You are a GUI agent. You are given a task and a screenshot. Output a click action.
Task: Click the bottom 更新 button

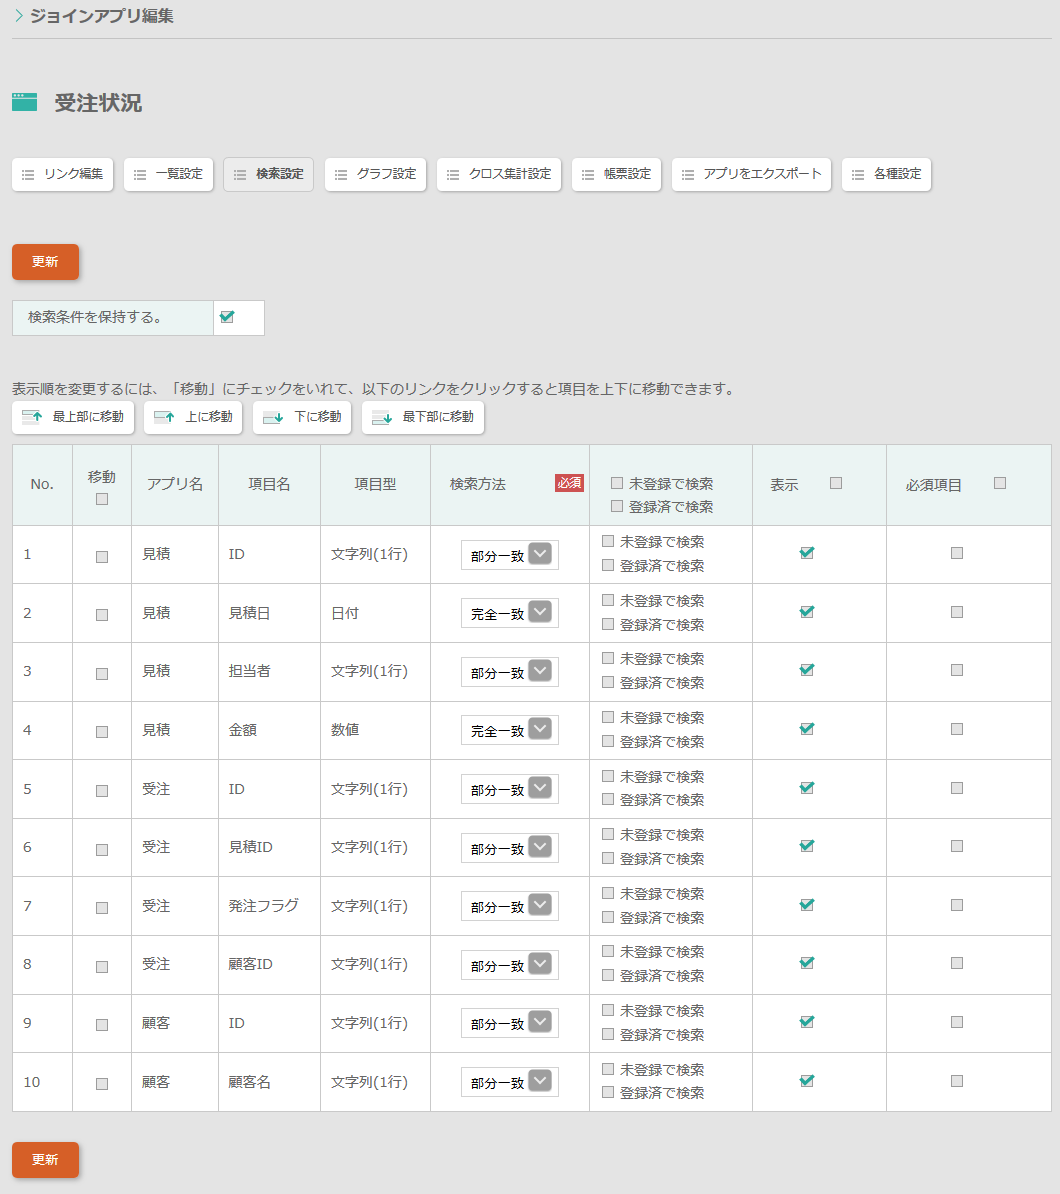coord(45,1160)
